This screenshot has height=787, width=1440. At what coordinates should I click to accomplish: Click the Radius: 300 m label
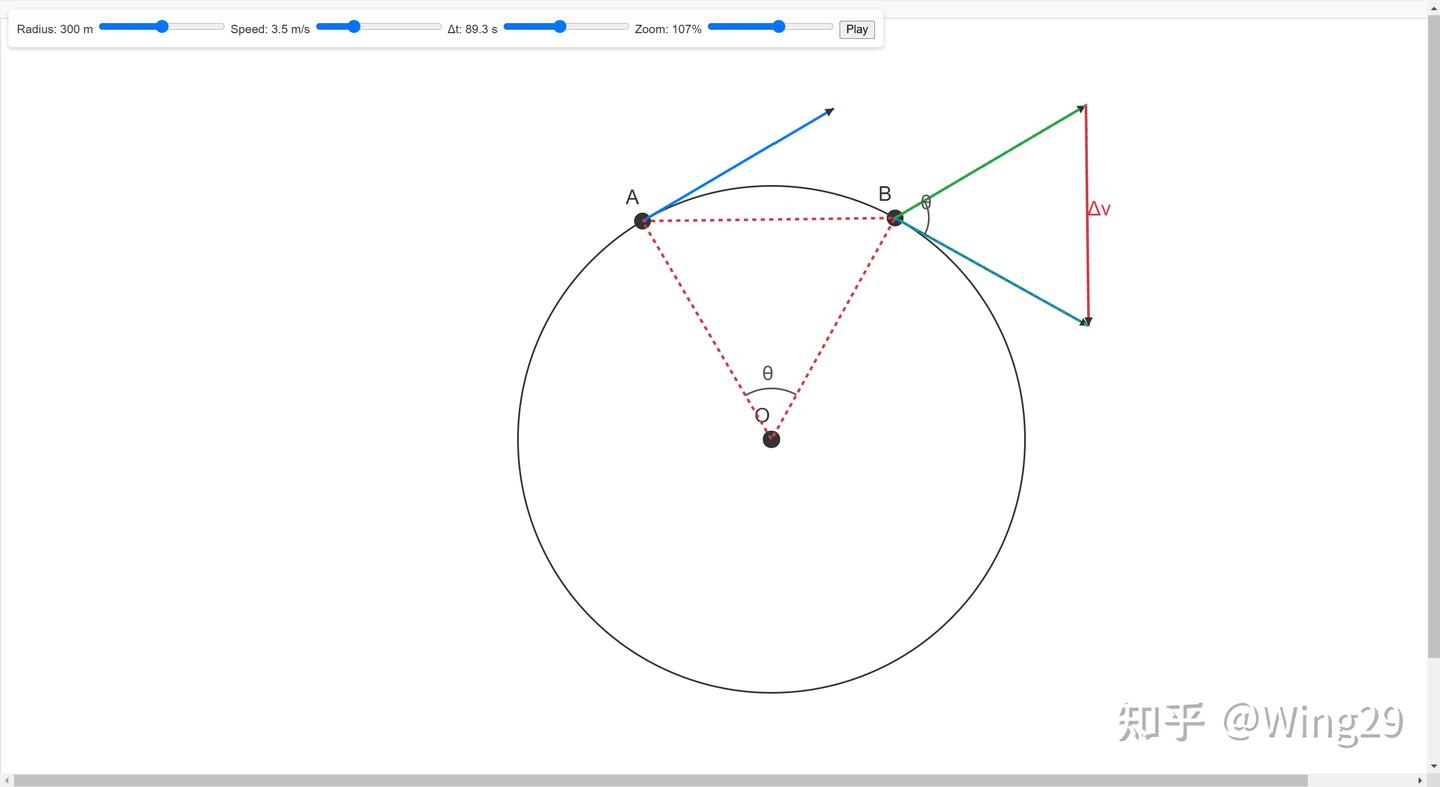click(x=55, y=29)
